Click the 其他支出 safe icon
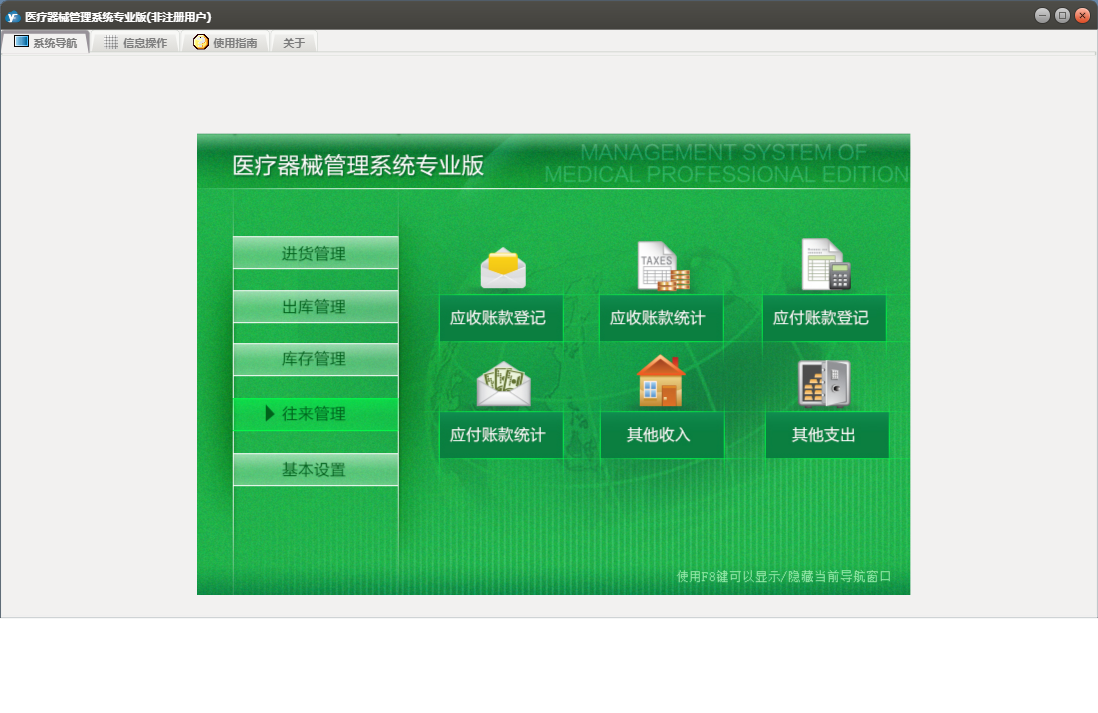This screenshot has height=713, width=1098. [x=824, y=383]
